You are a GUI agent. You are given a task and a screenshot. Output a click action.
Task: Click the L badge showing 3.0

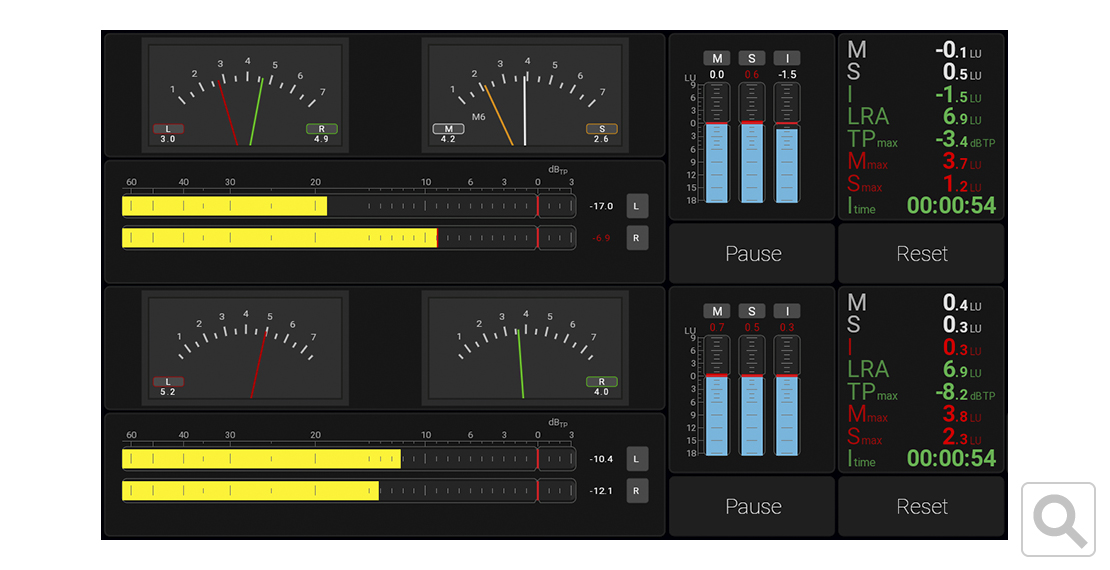pos(168,129)
